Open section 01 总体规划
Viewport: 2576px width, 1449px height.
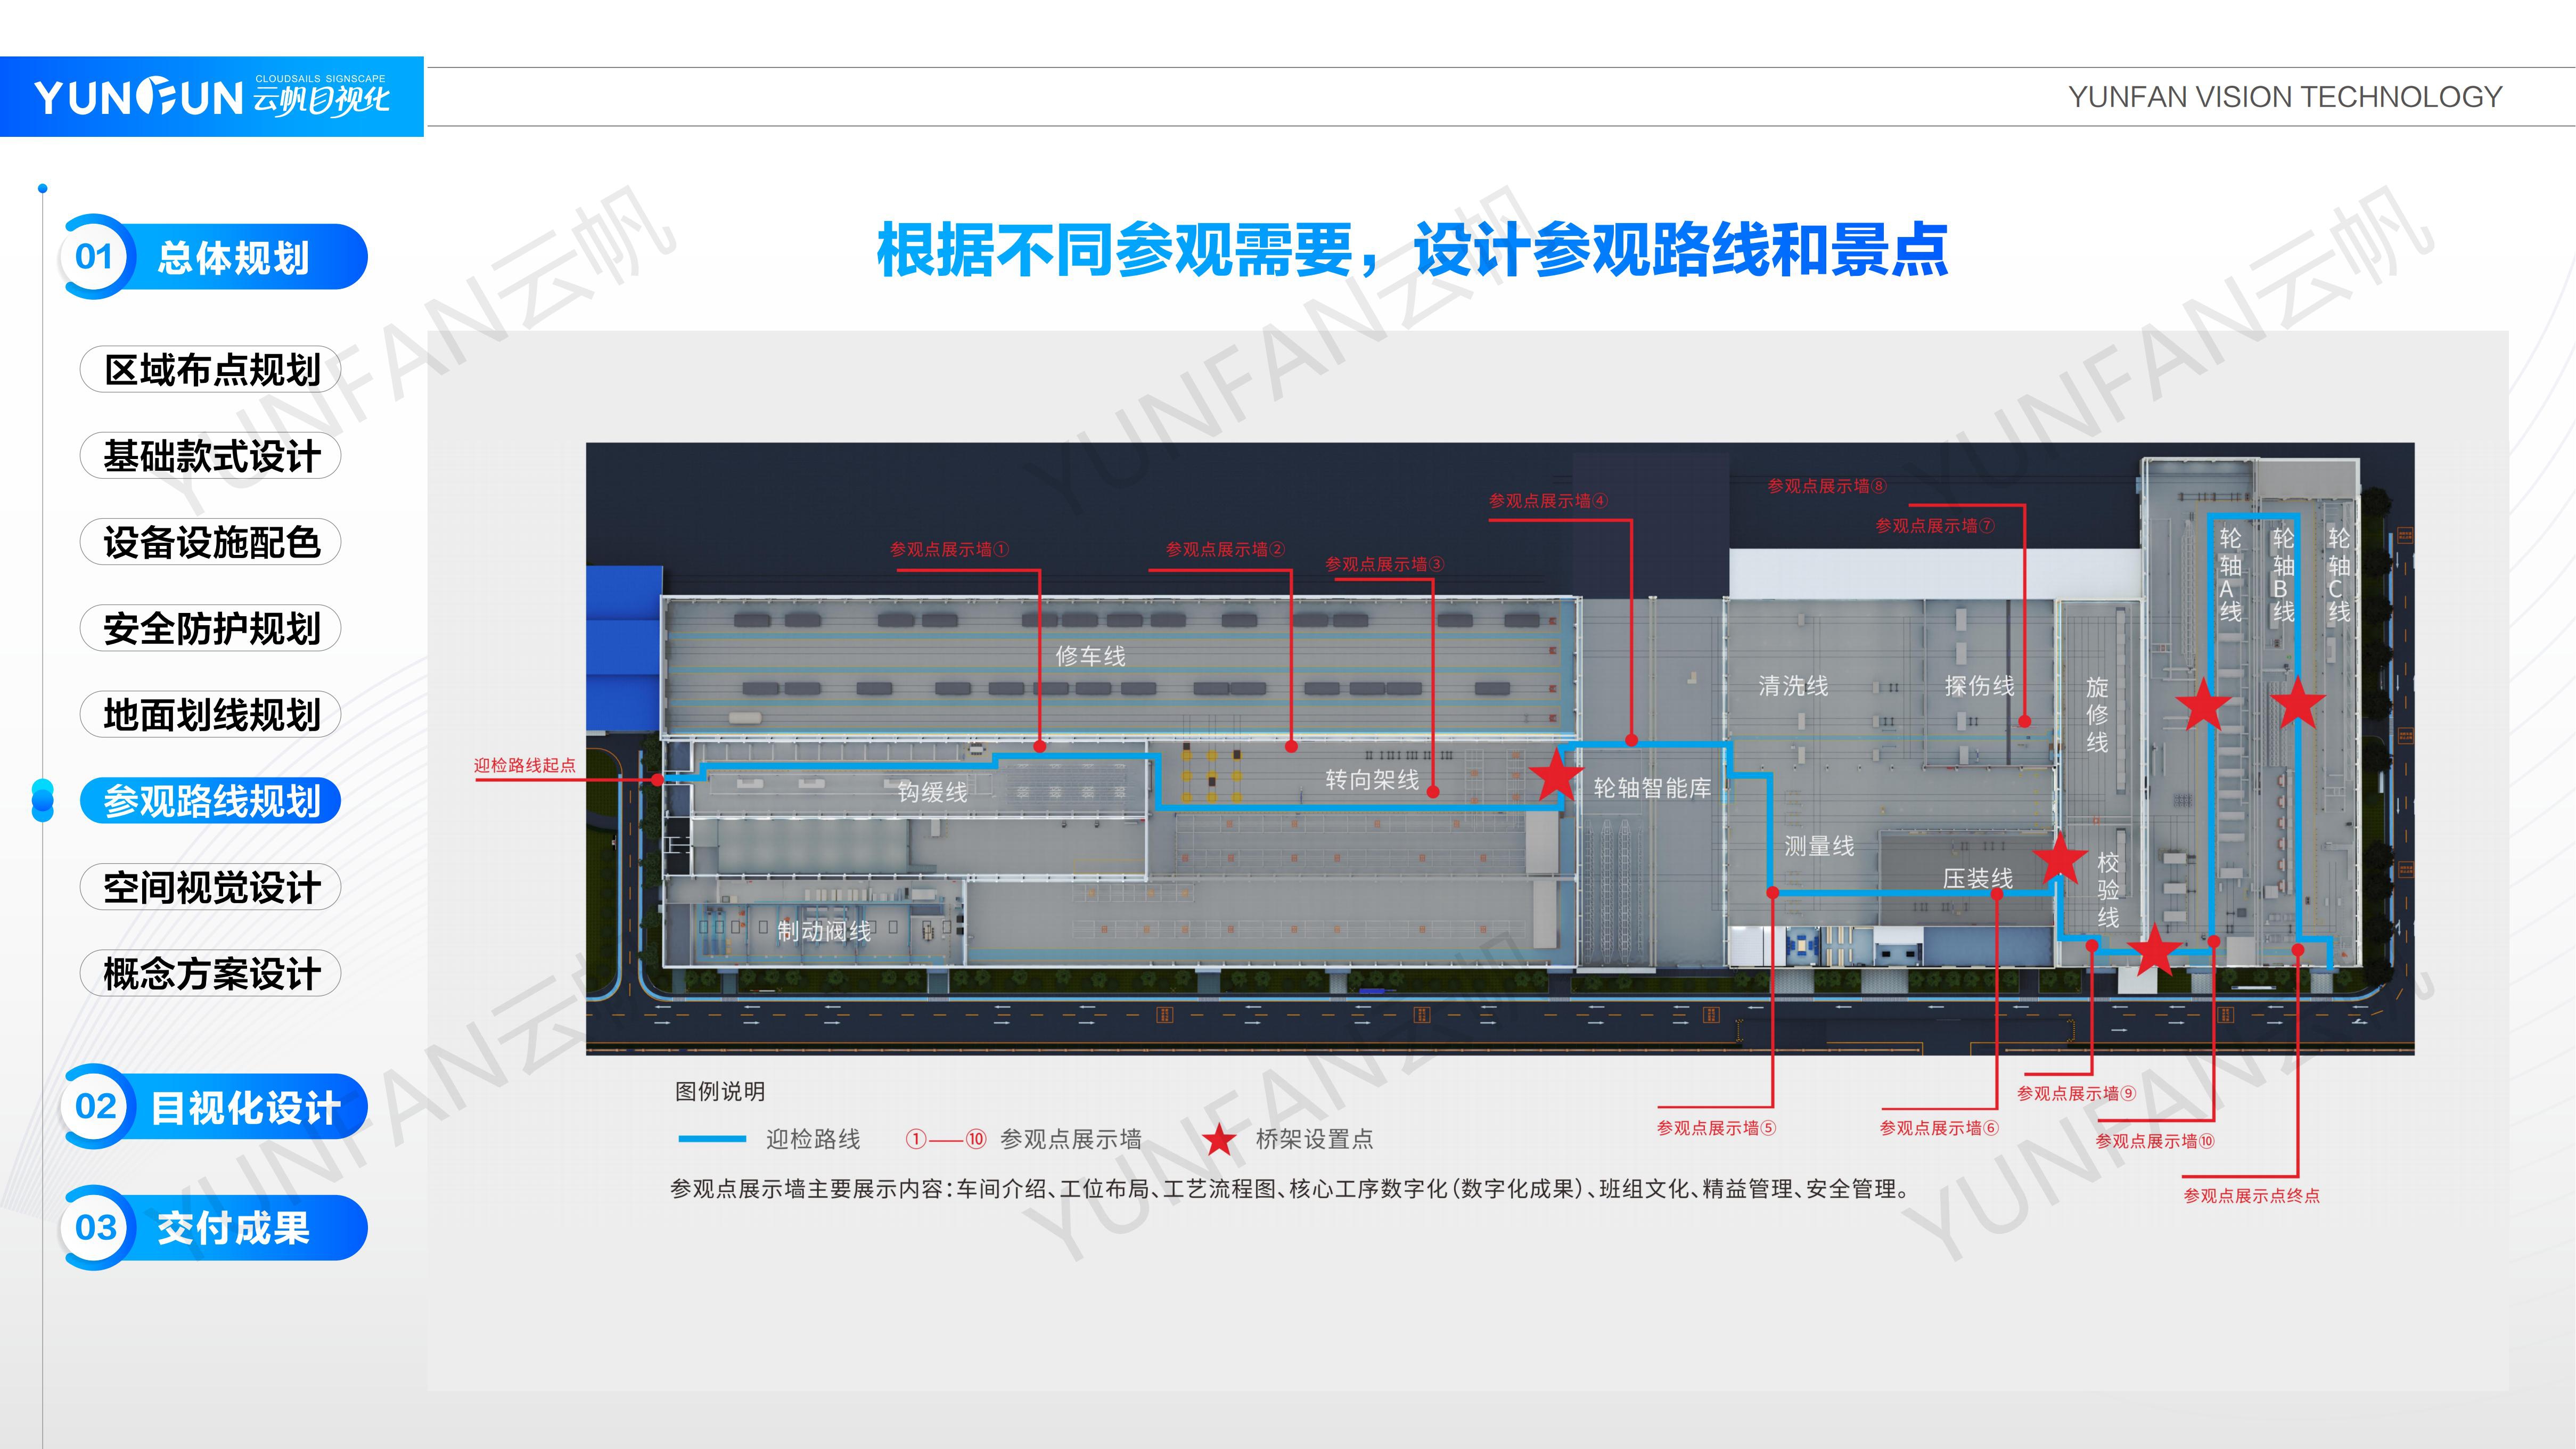[214, 257]
